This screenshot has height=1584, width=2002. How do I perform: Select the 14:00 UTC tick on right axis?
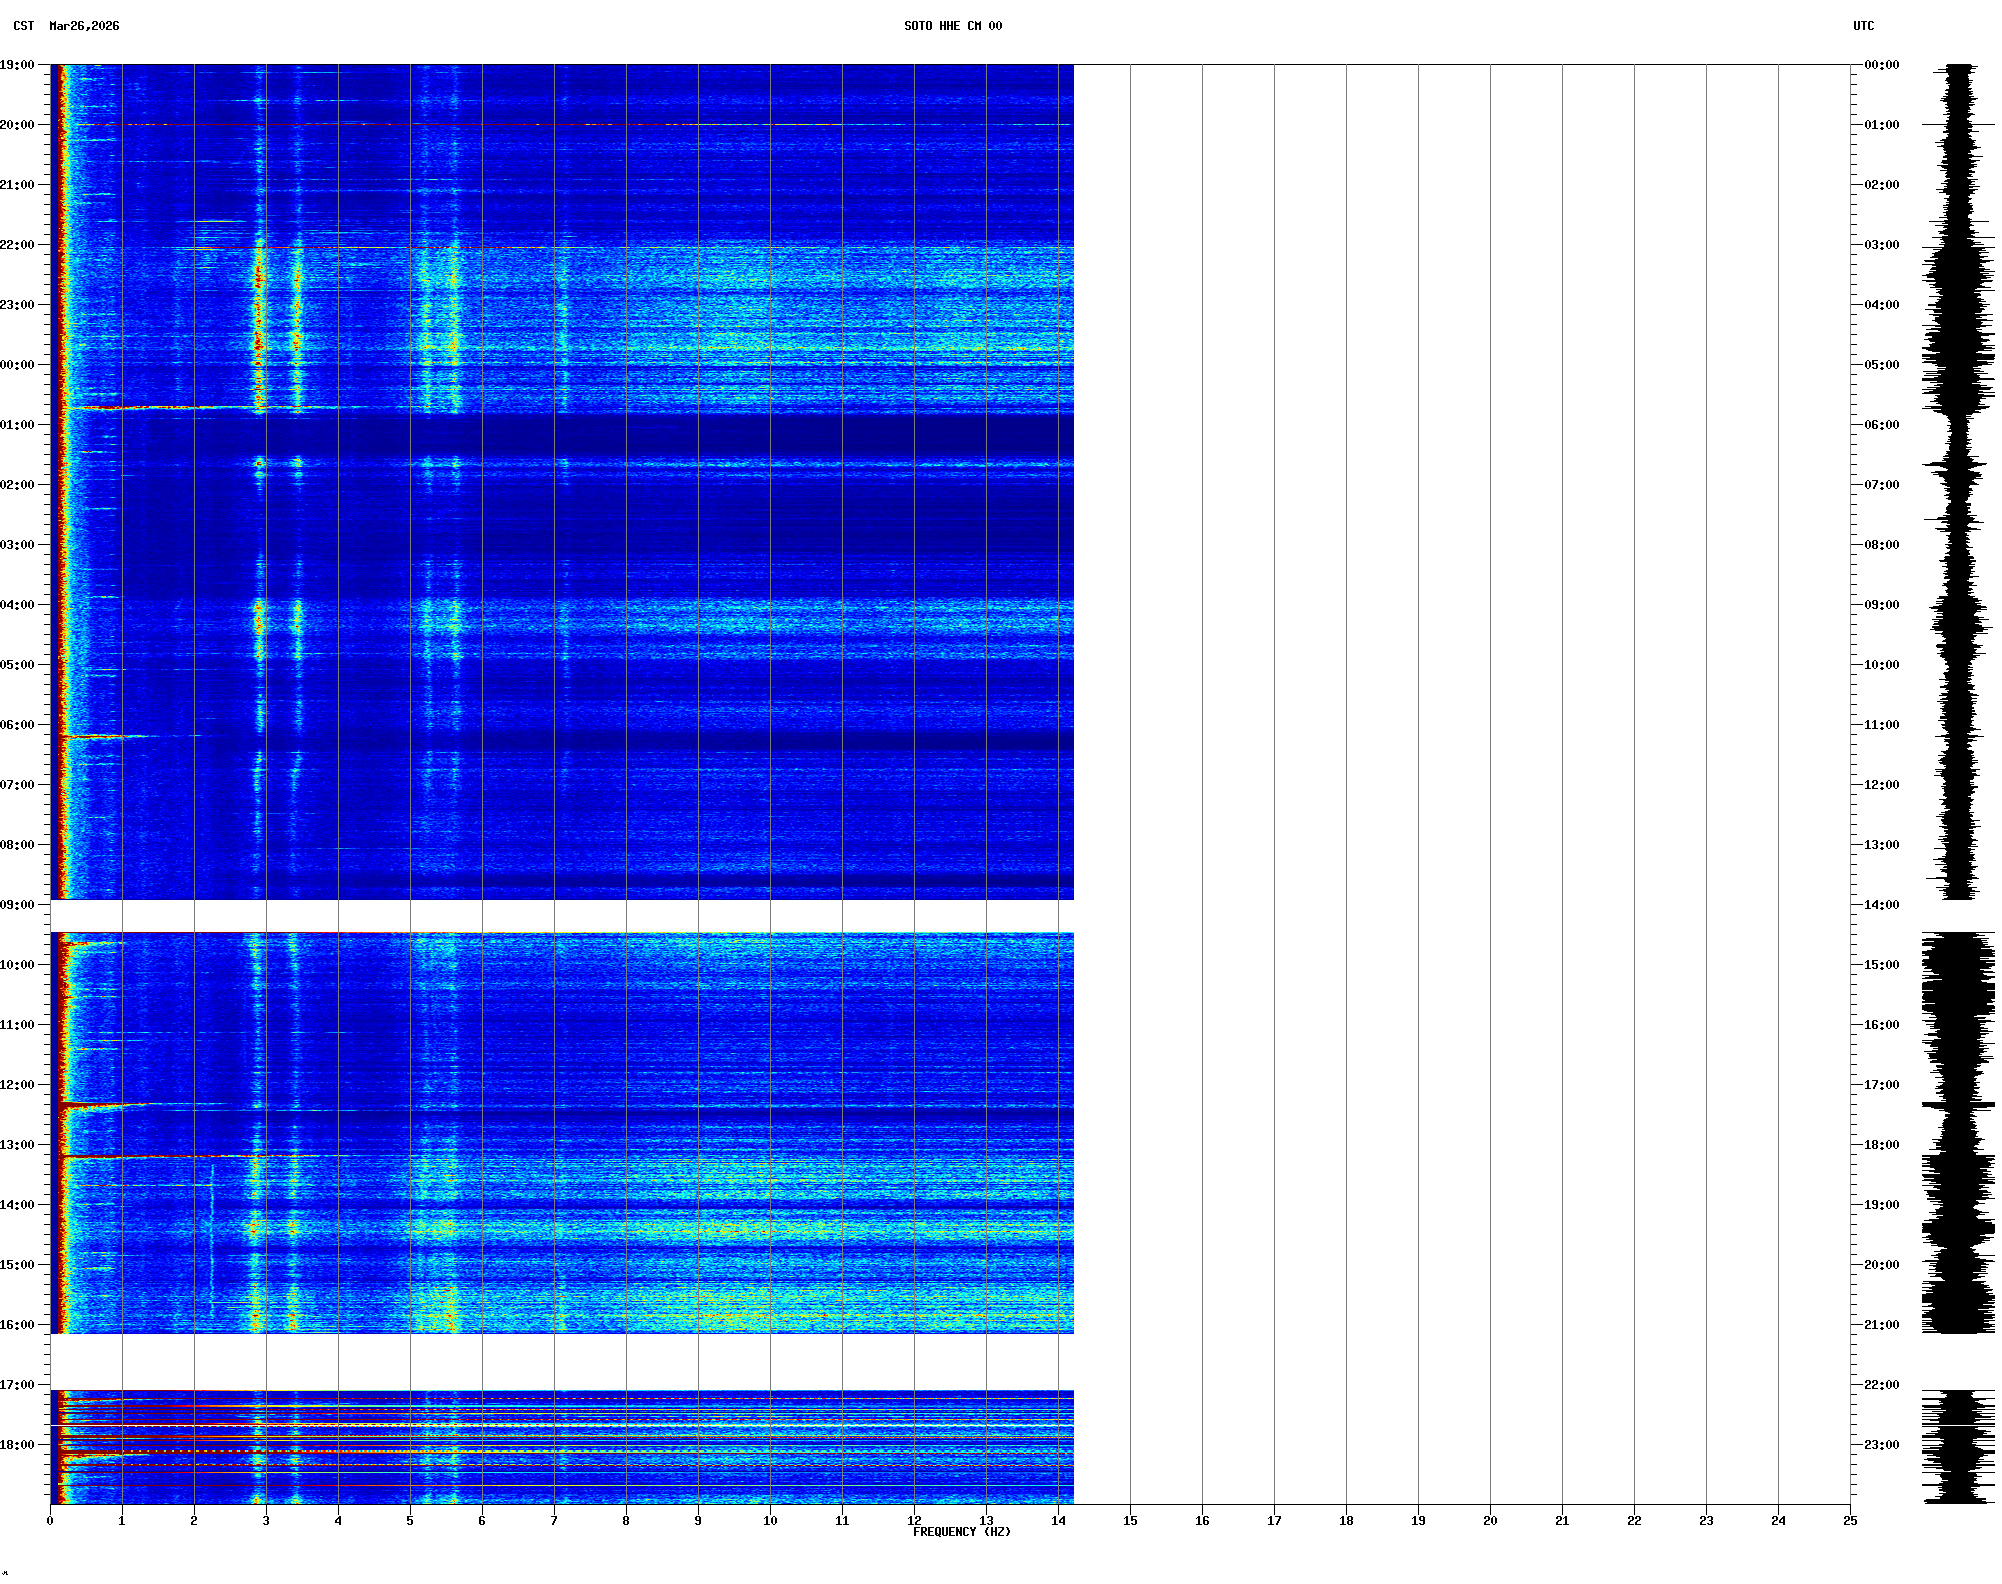click(1881, 905)
